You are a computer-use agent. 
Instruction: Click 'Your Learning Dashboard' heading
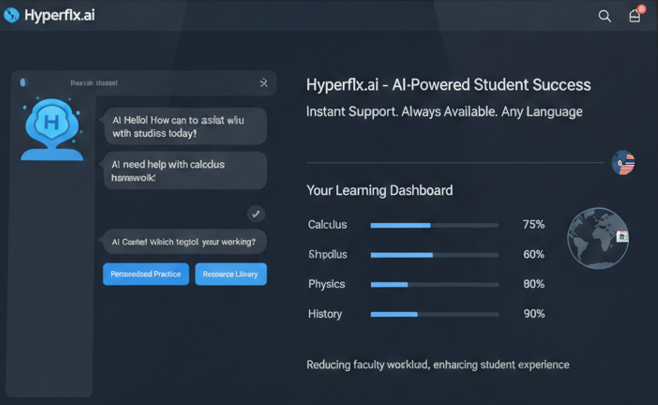click(x=380, y=191)
